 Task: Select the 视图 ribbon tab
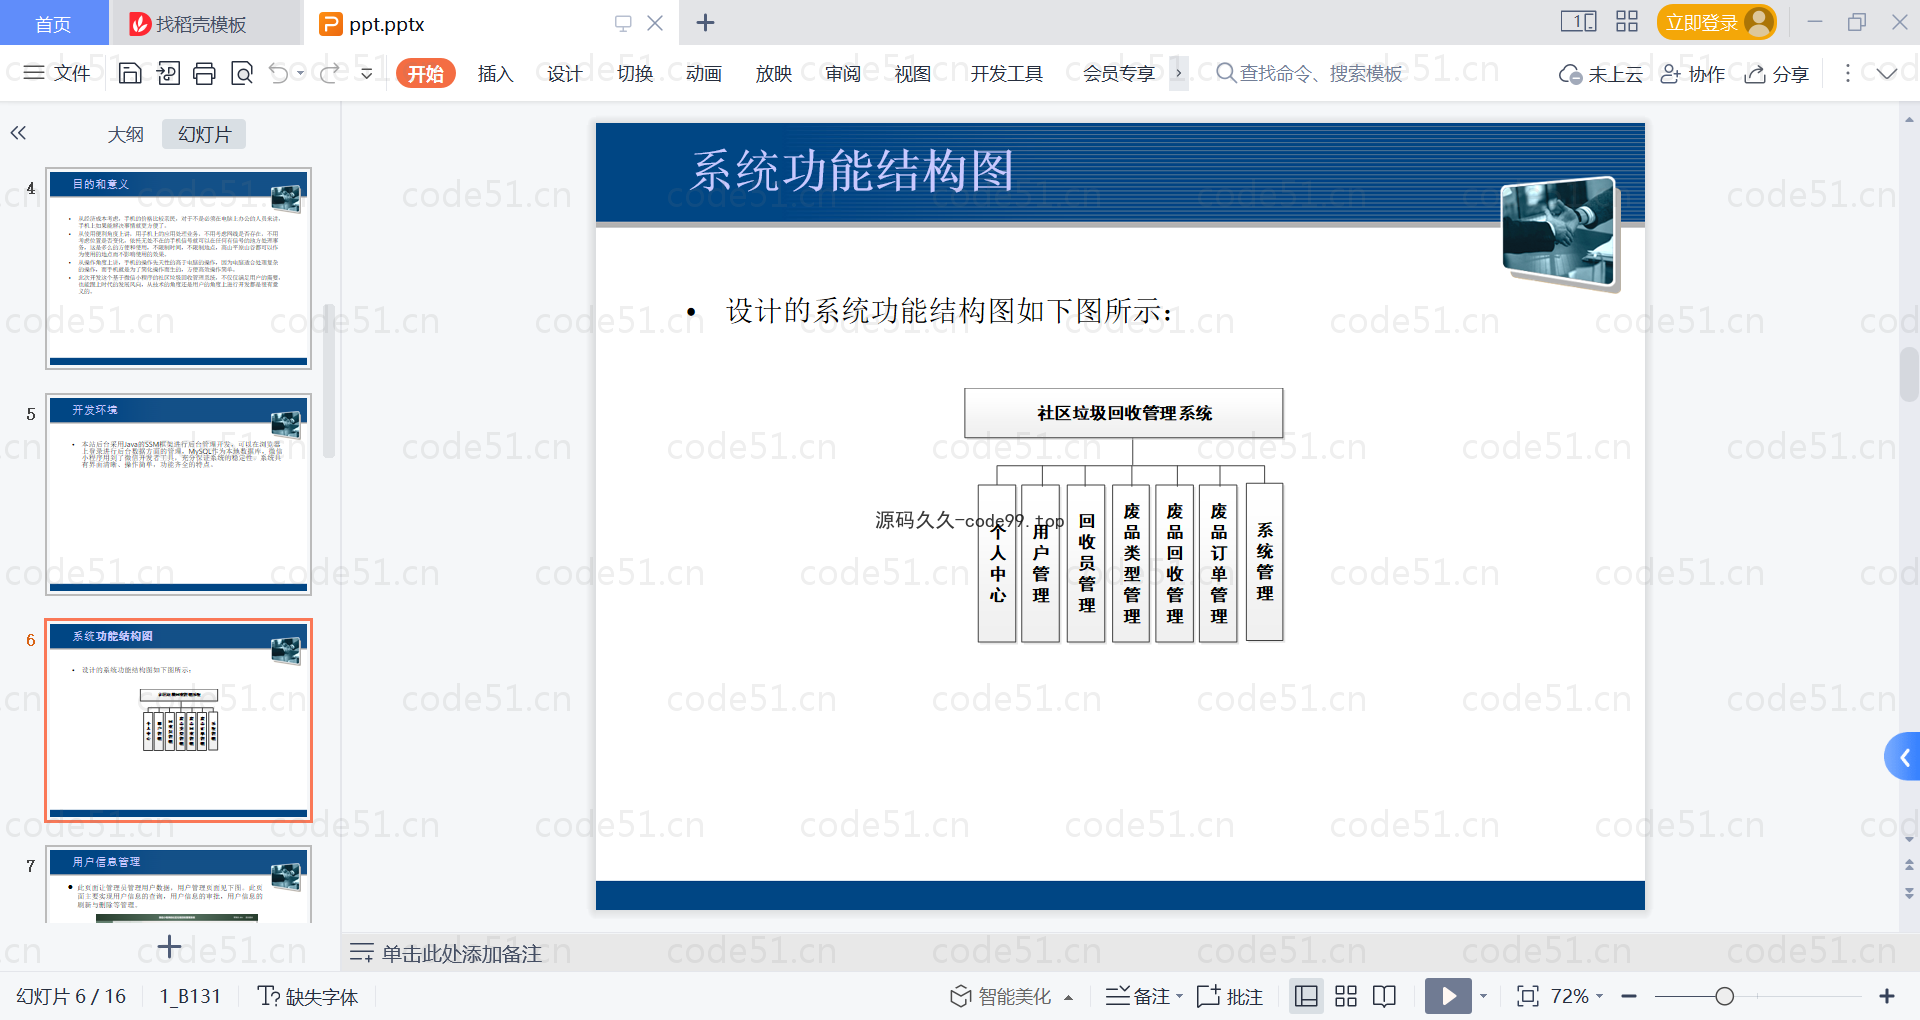point(913,73)
